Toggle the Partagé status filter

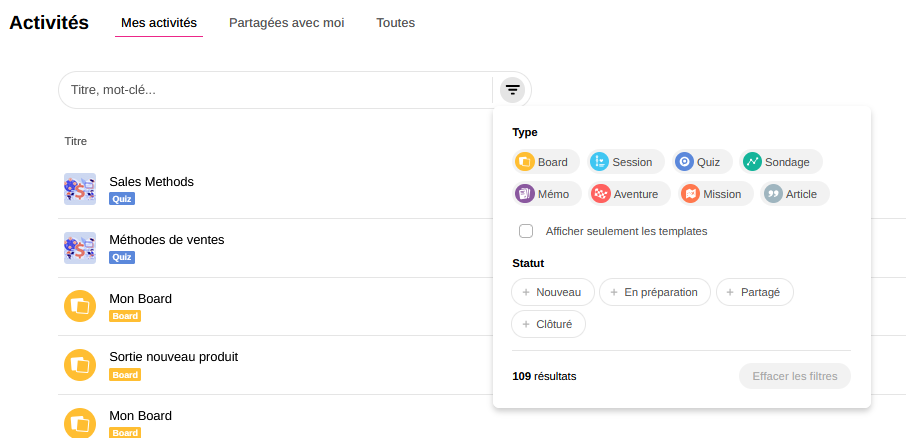click(x=754, y=292)
